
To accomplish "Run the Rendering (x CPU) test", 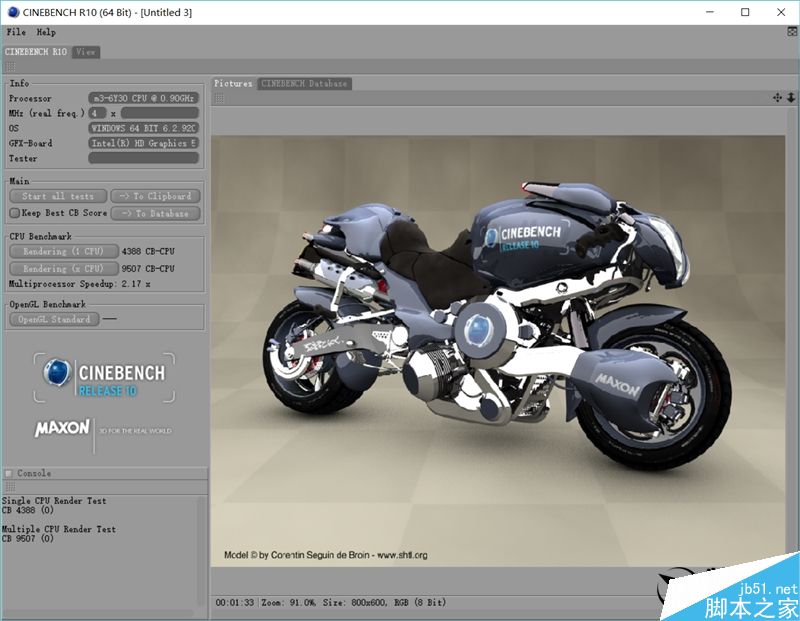I will 64,268.
